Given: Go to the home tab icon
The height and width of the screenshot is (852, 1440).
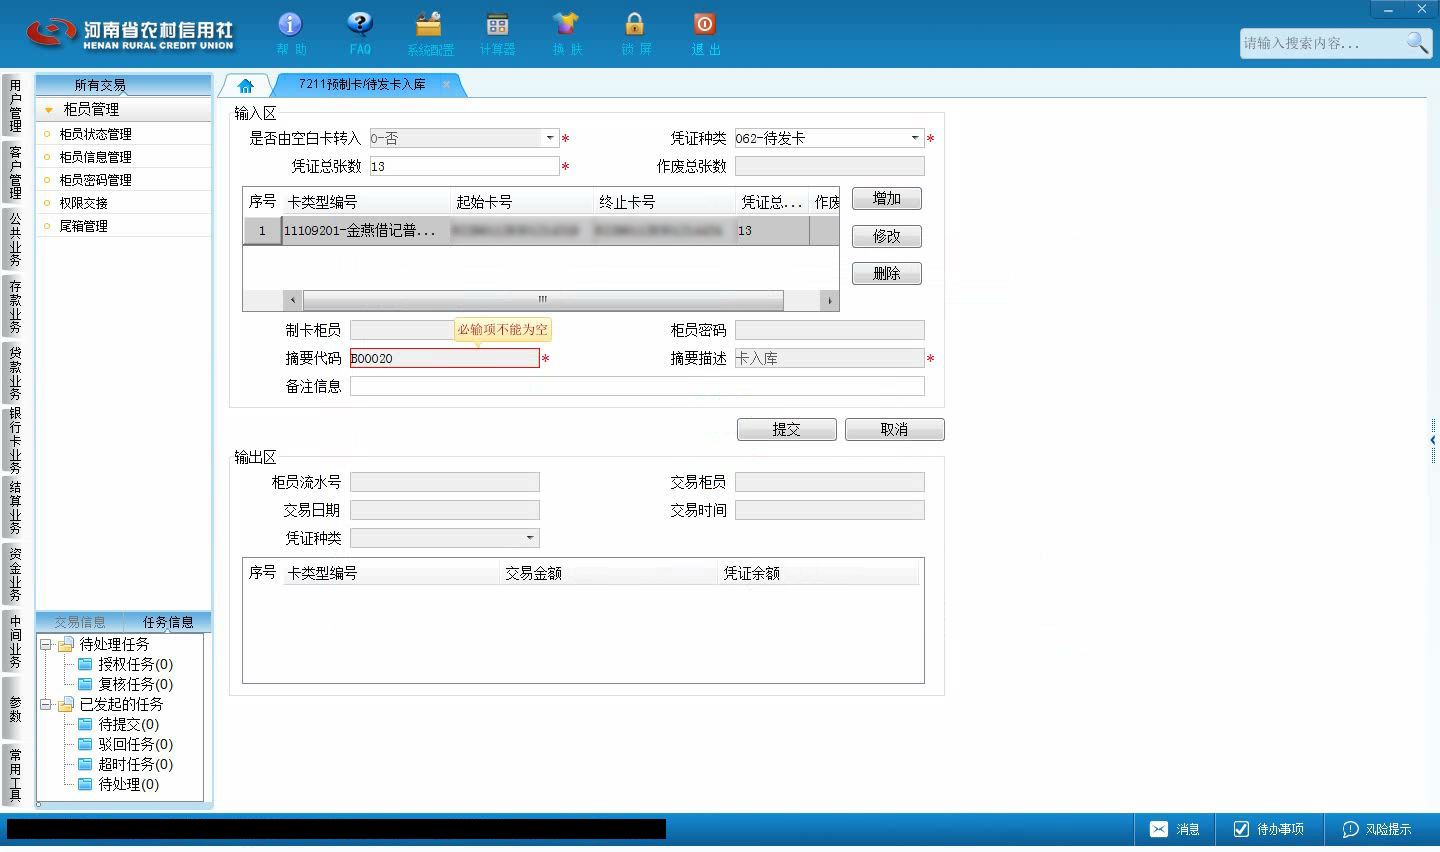Looking at the screenshot, I should (245, 85).
